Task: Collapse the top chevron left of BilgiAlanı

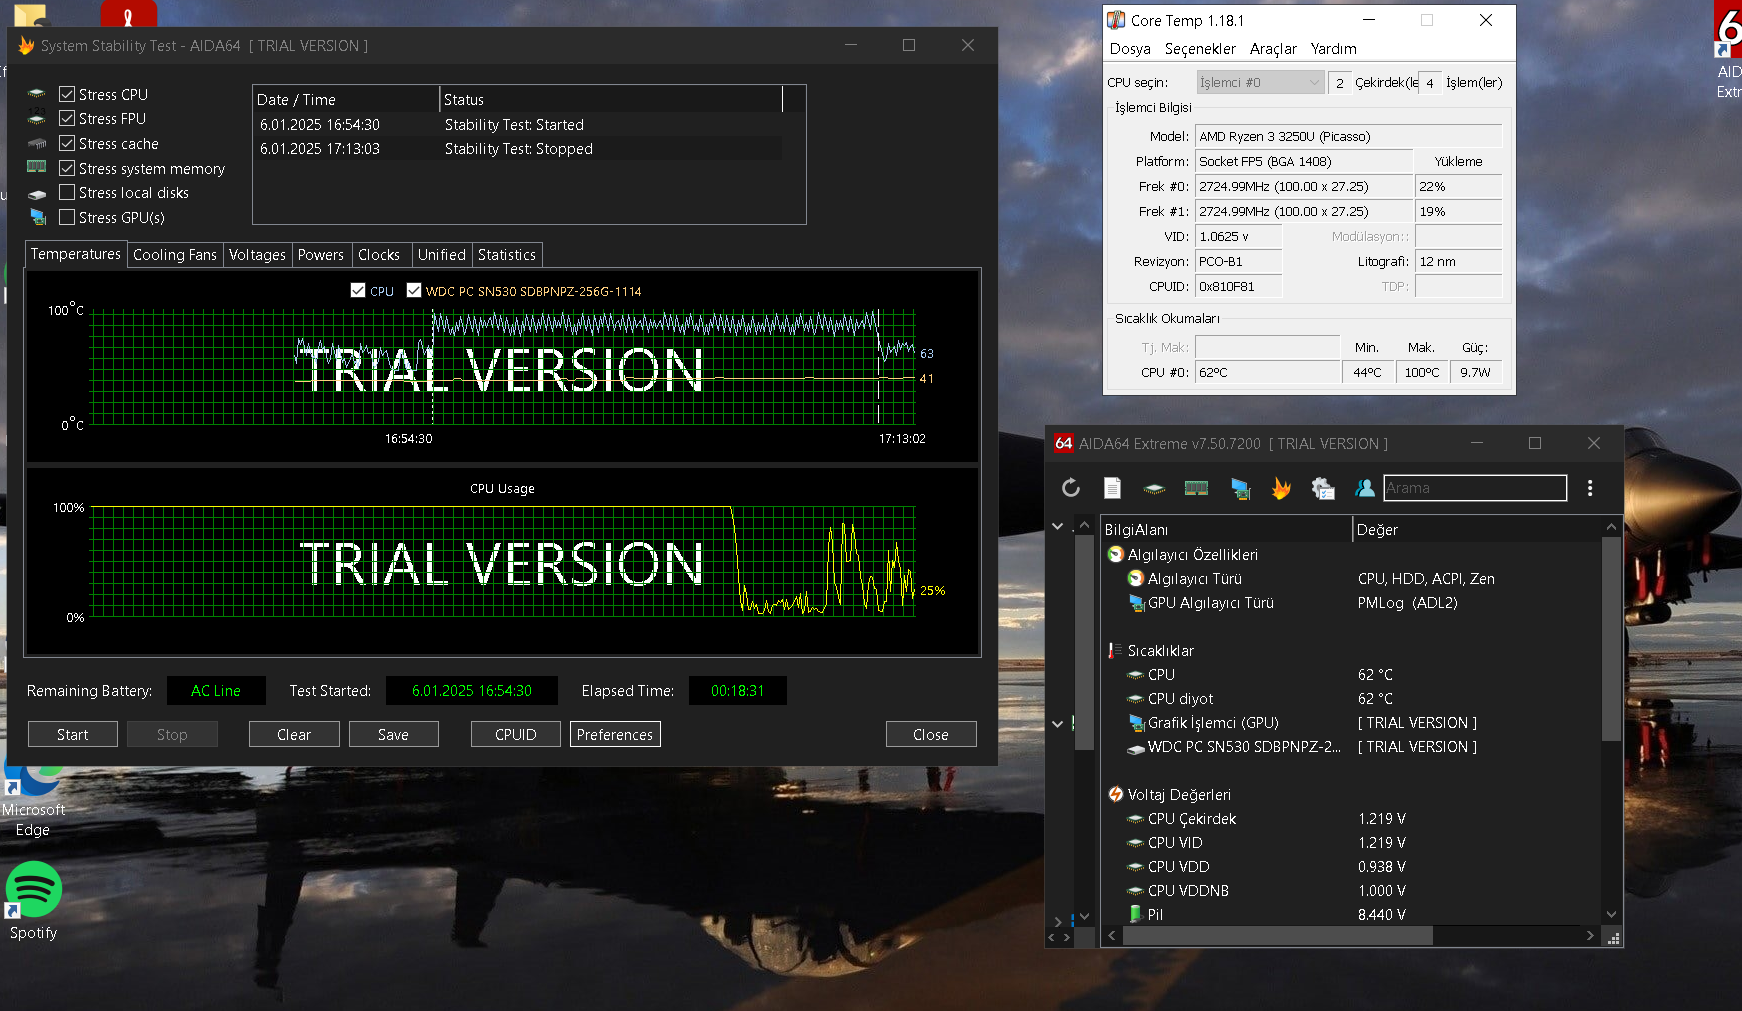Action: (1057, 526)
